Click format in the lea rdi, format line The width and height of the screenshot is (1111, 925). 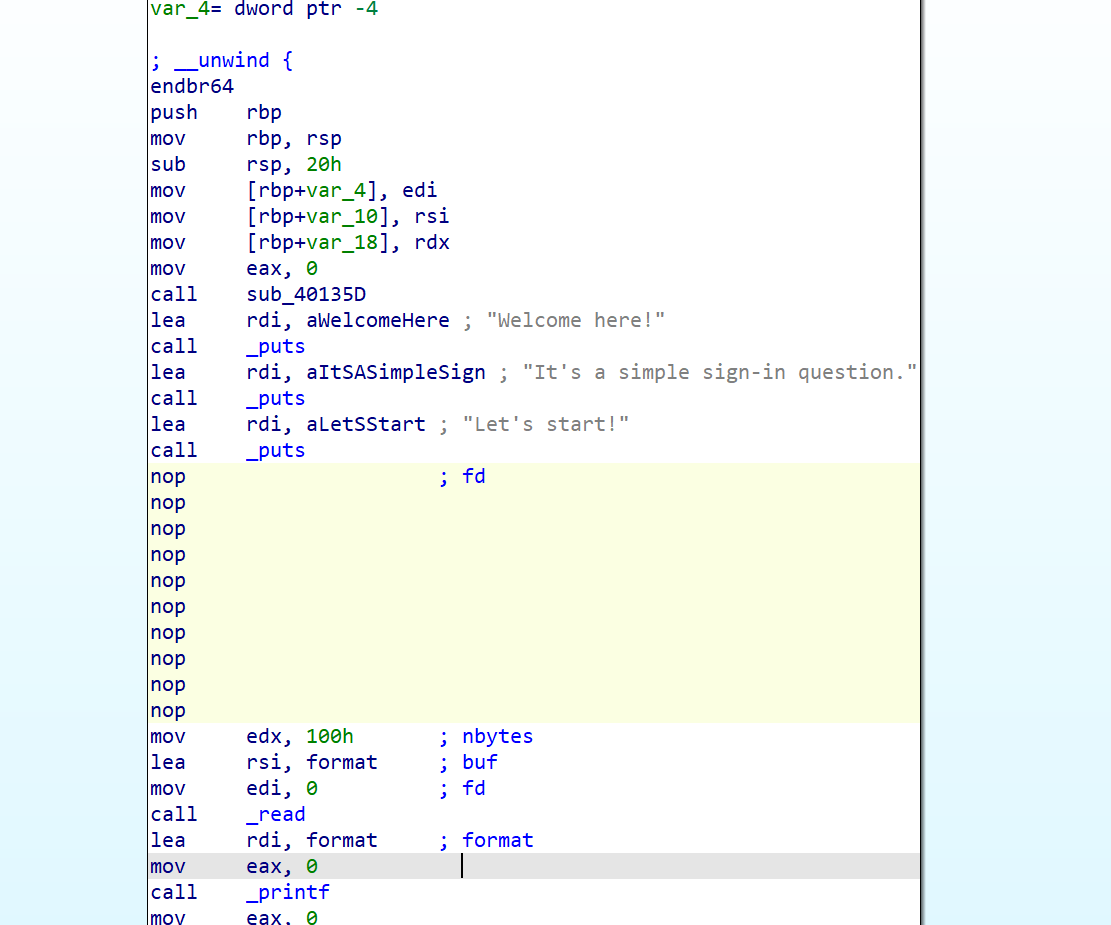(x=342, y=841)
